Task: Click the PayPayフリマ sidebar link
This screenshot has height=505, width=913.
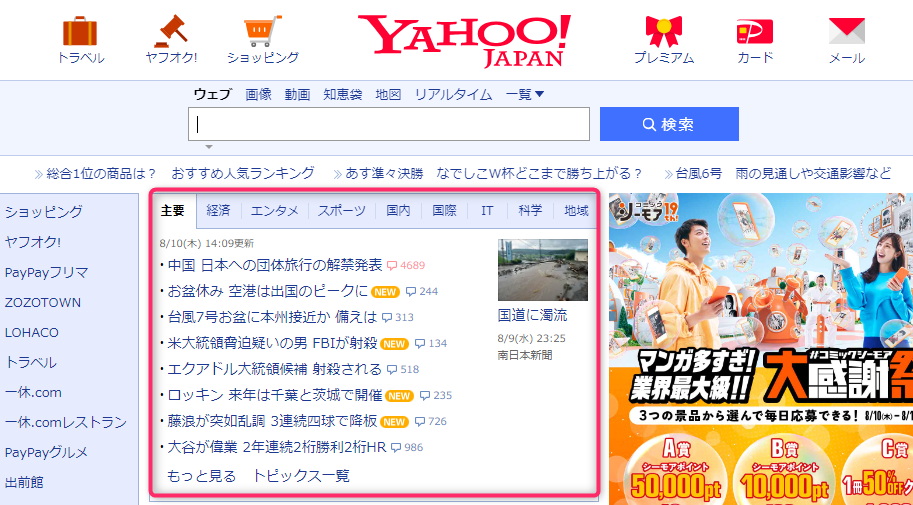Action: [x=46, y=272]
